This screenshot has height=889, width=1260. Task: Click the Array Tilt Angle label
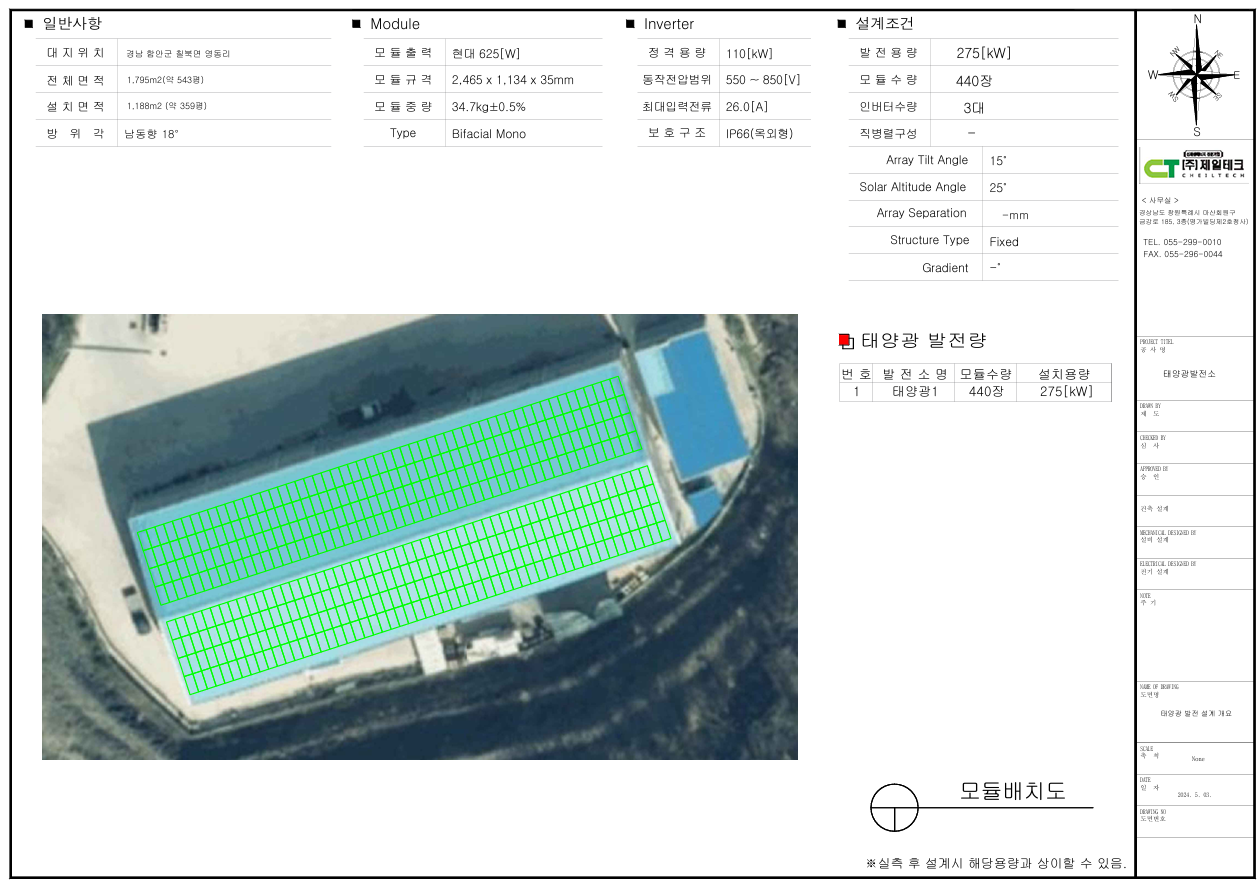(926, 160)
